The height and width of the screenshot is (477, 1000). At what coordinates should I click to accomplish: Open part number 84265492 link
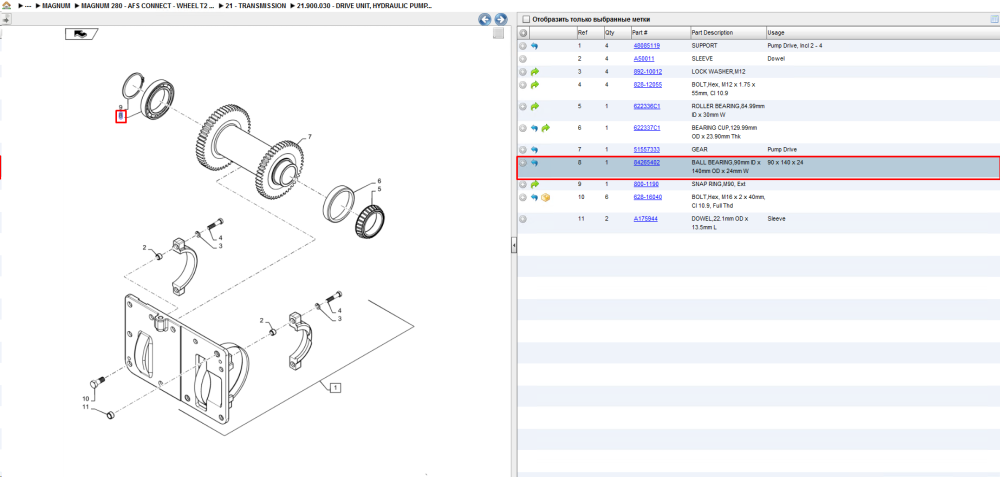point(647,163)
